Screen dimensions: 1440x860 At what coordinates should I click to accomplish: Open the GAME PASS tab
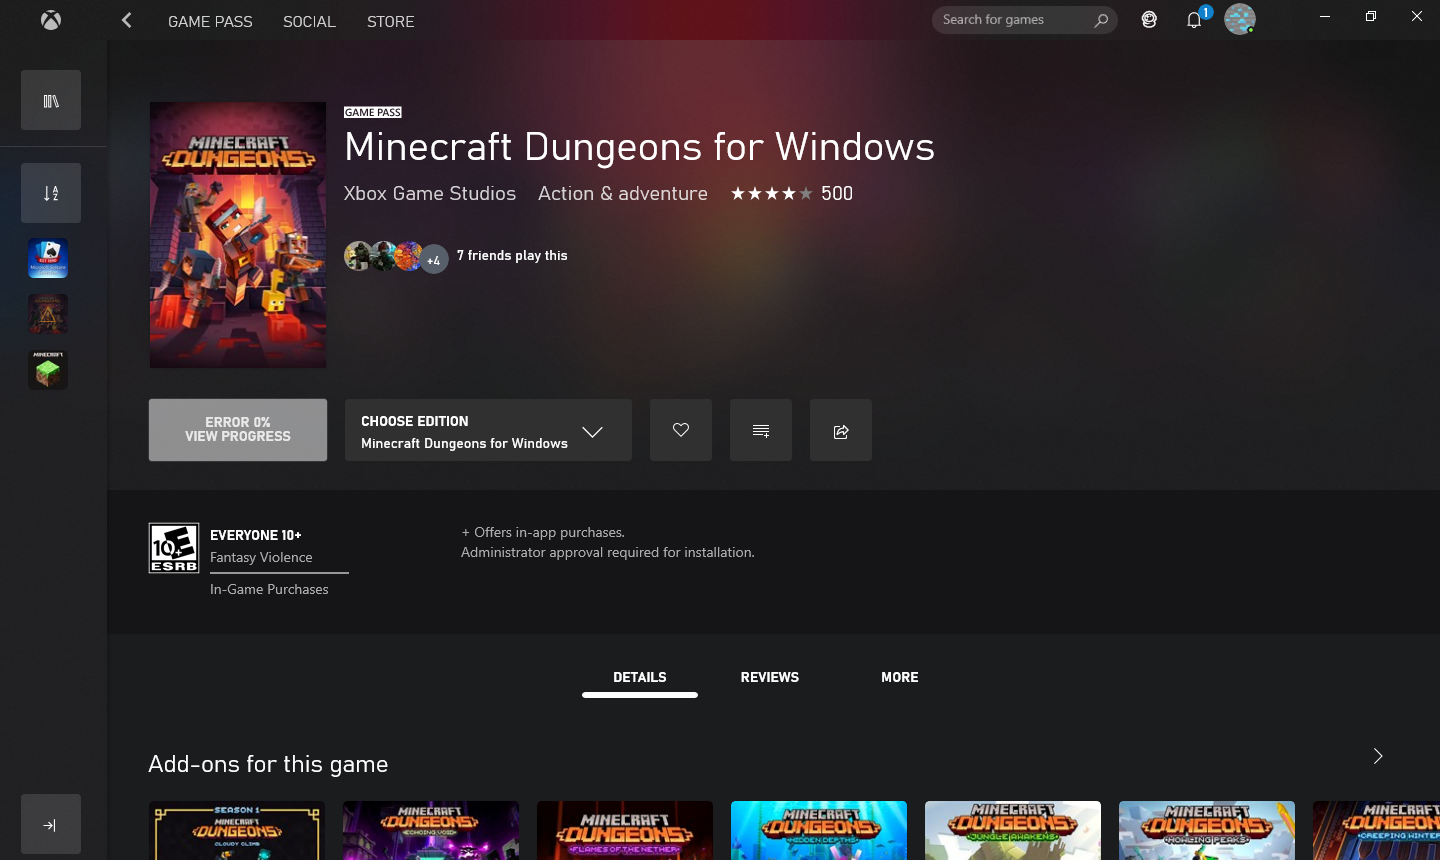210,21
